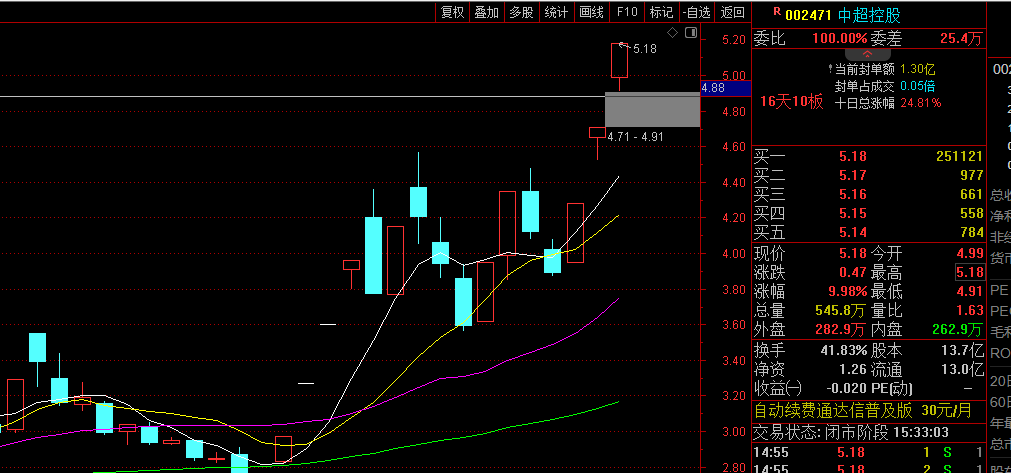Click the latest limit-up candle near 5.18

(620, 60)
